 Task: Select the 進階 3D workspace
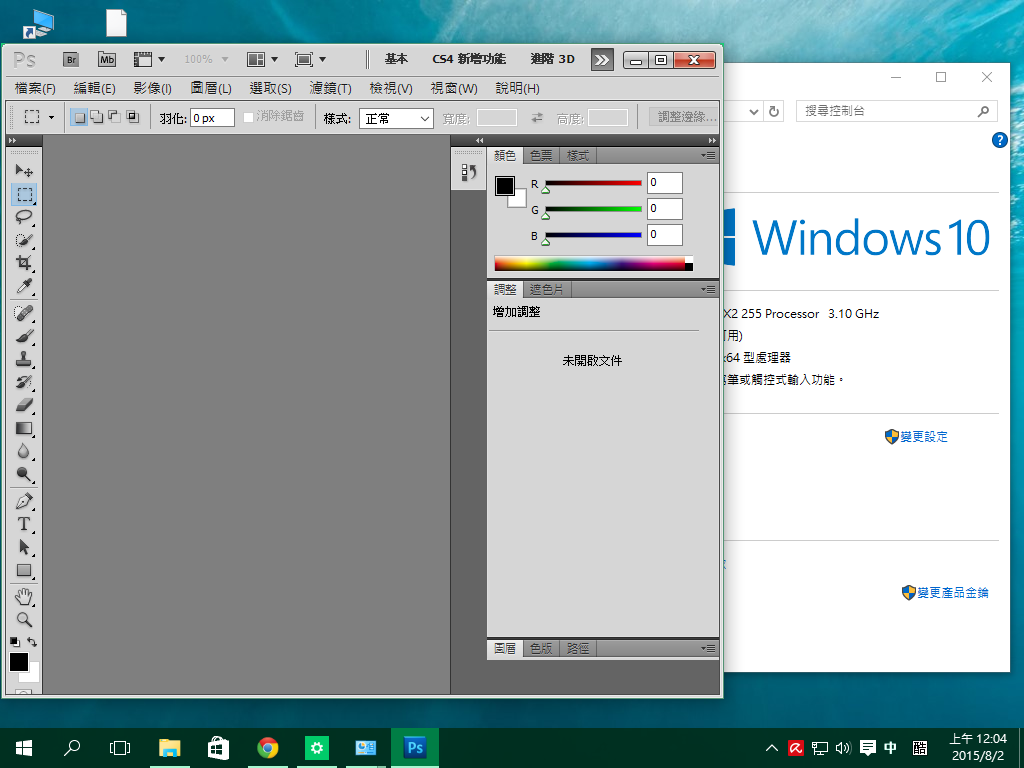click(552, 59)
